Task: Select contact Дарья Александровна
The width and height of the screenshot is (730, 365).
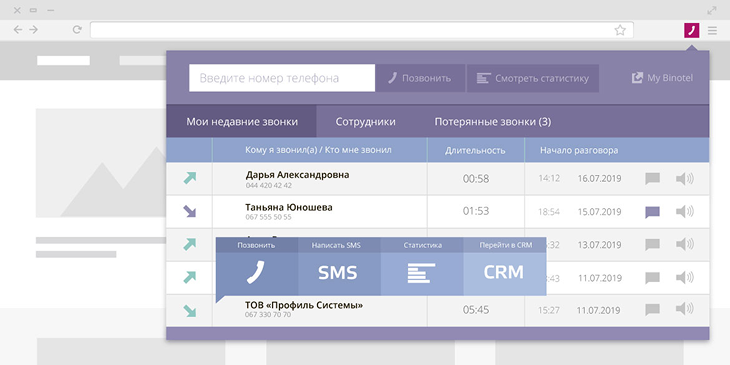Action: (297, 175)
